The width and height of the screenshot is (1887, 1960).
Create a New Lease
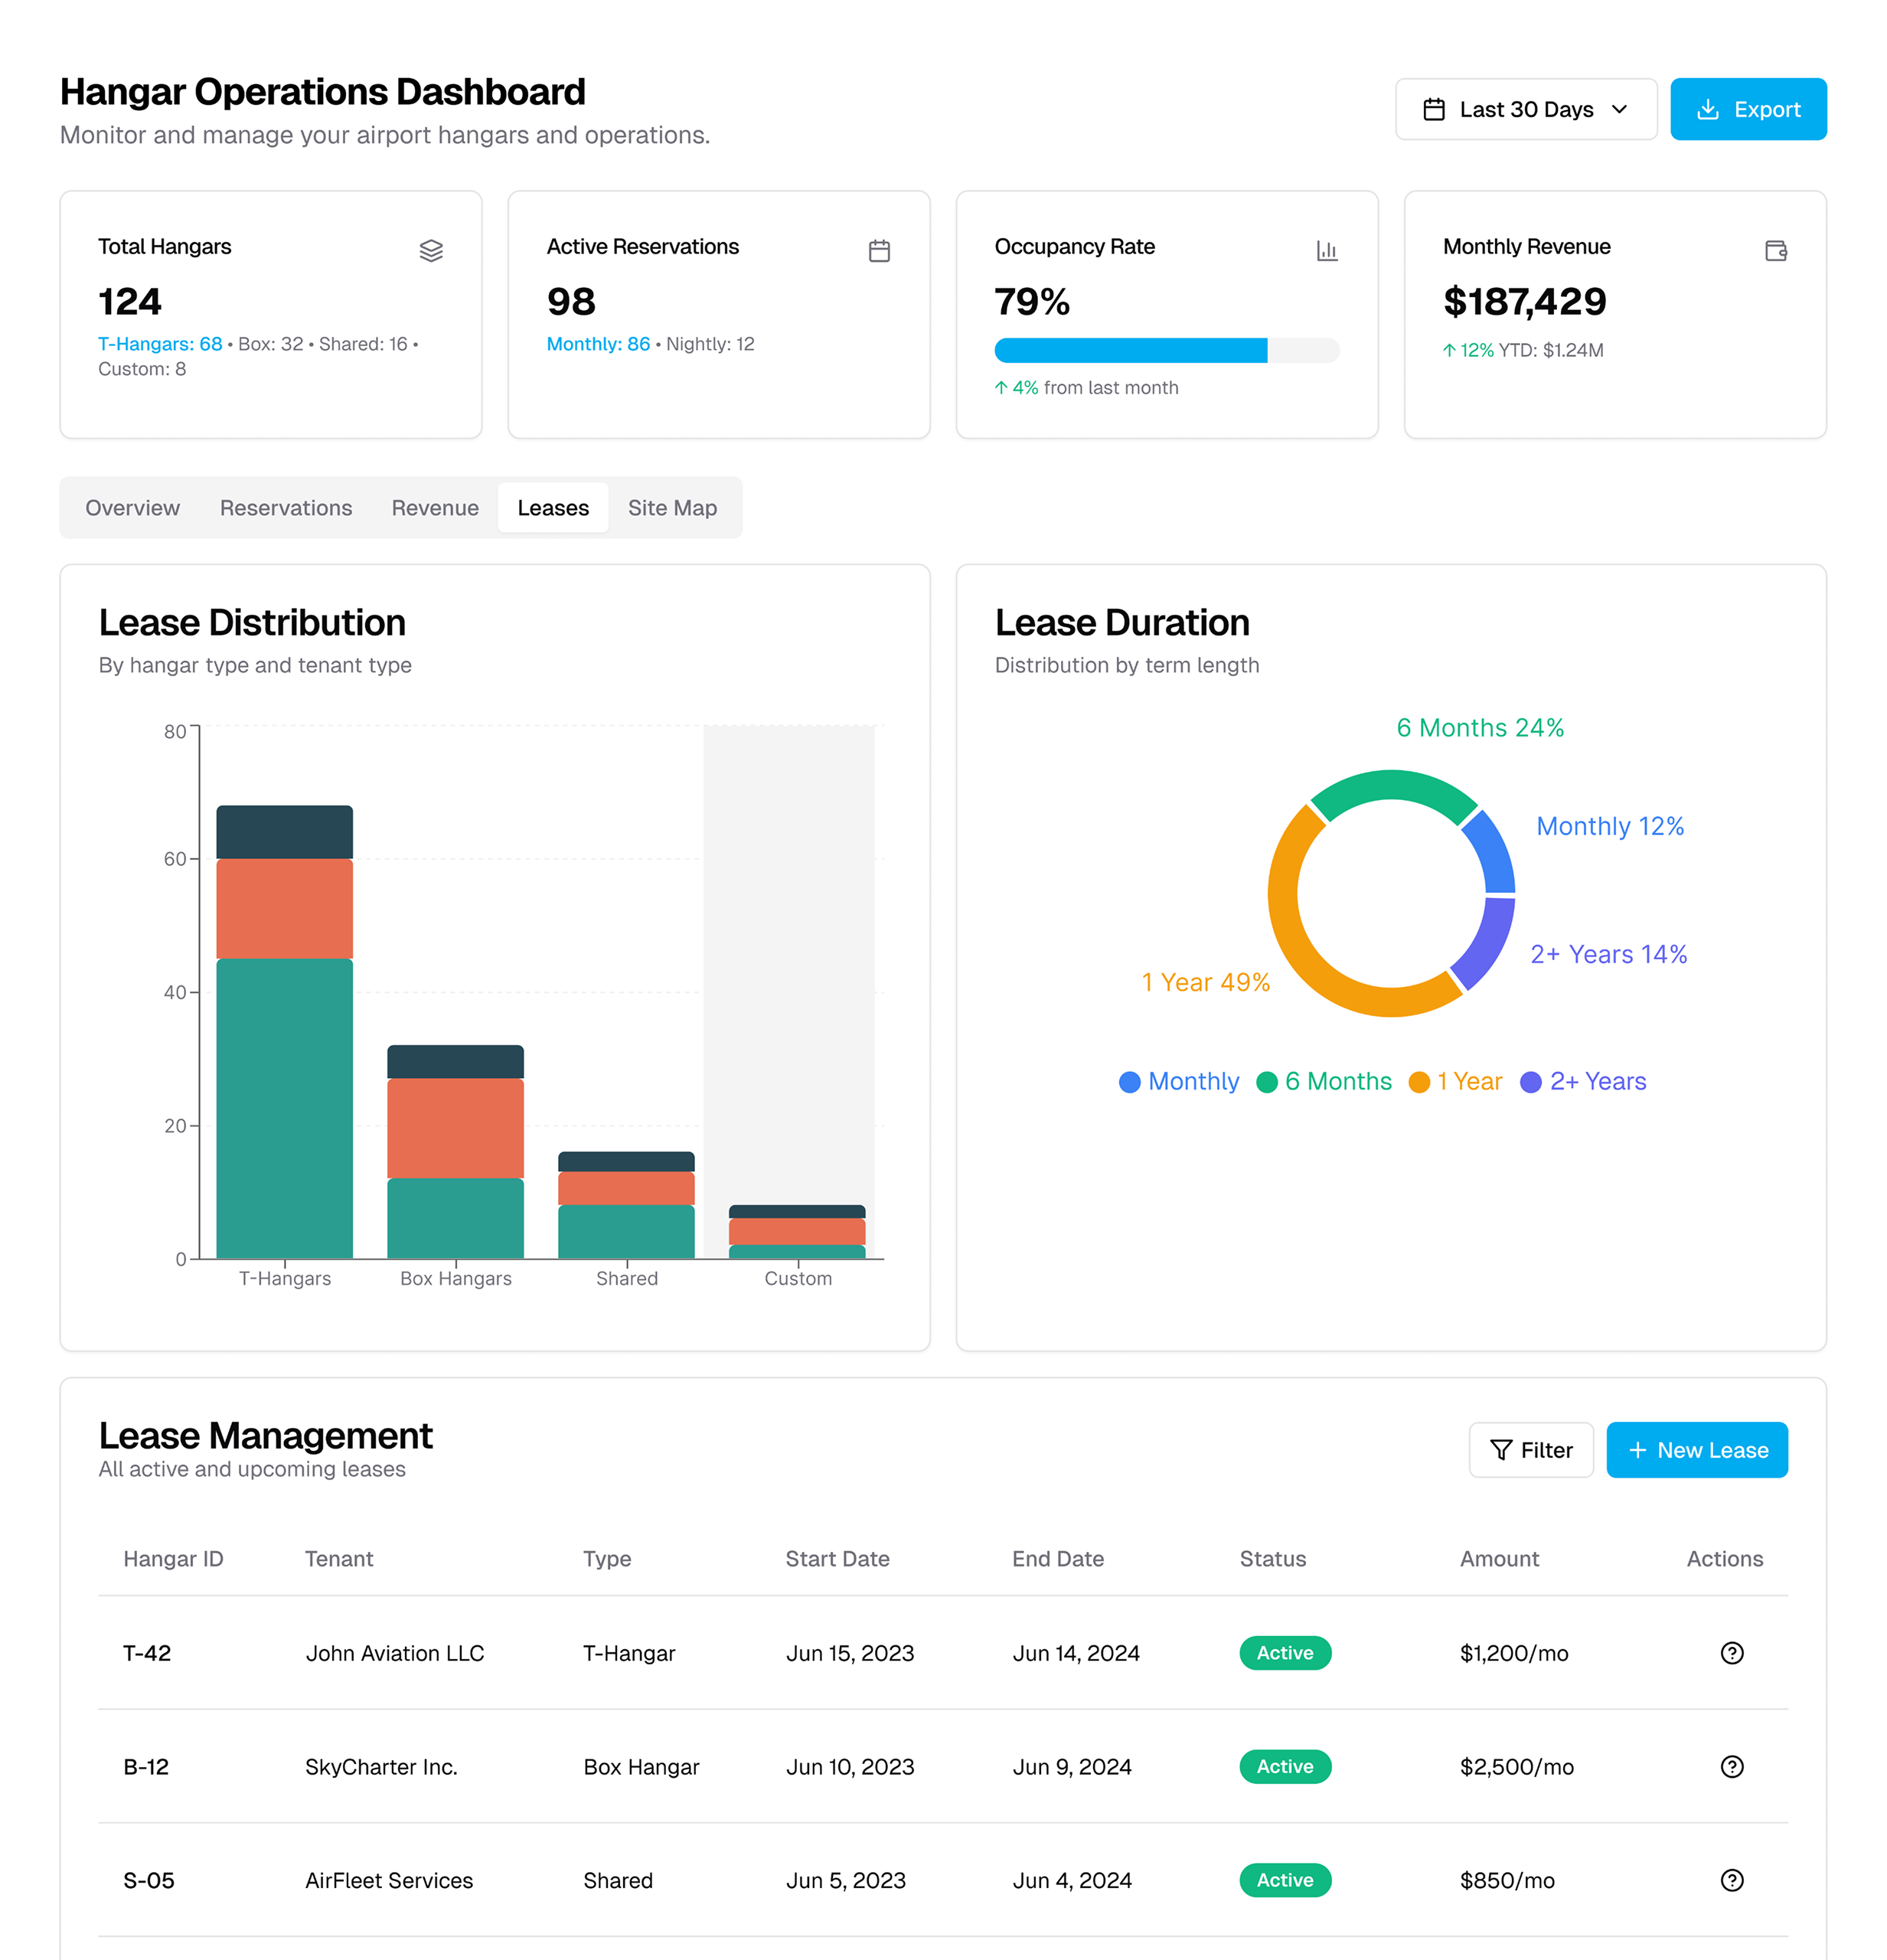[1697, 1450]
